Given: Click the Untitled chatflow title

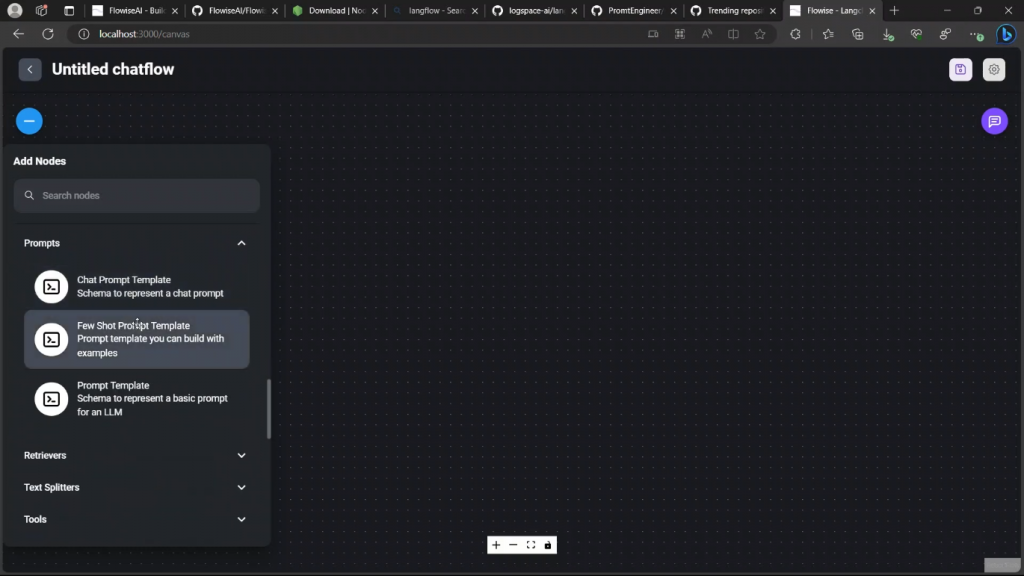Looking at the screenshot, I should click(113, 69).
